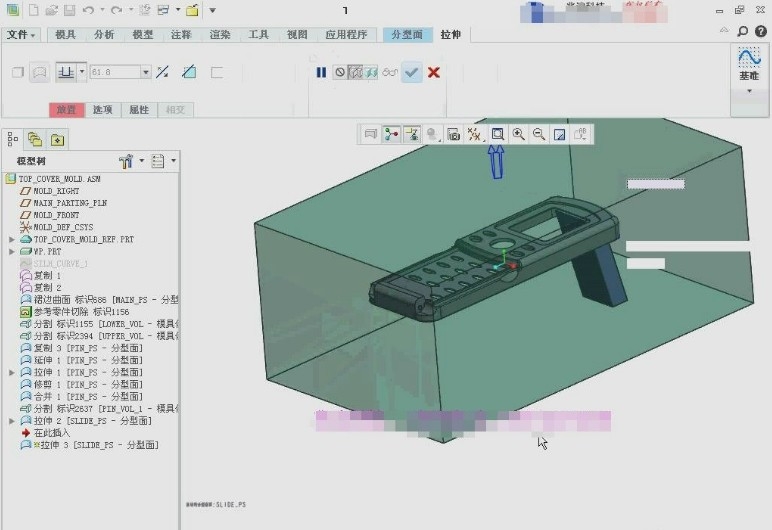The image size is (772, 530).
Task: Open the datum display filters icon
Action: [x=475, y=134]
